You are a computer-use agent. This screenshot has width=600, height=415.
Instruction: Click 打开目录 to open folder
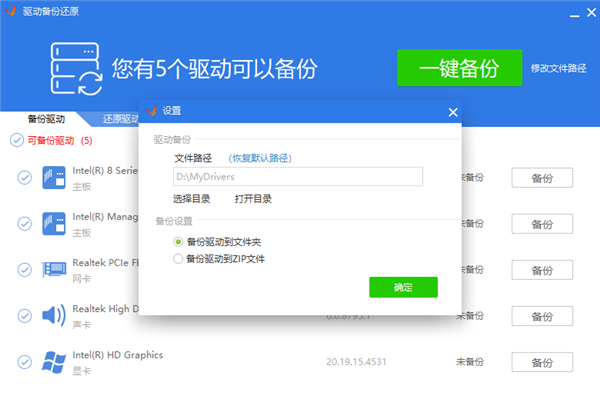pos(253,199)
